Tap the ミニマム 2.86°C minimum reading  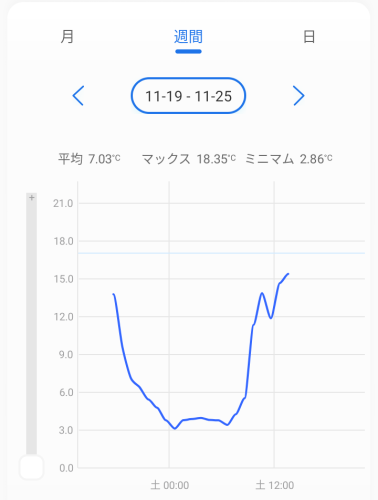[289, 159]
